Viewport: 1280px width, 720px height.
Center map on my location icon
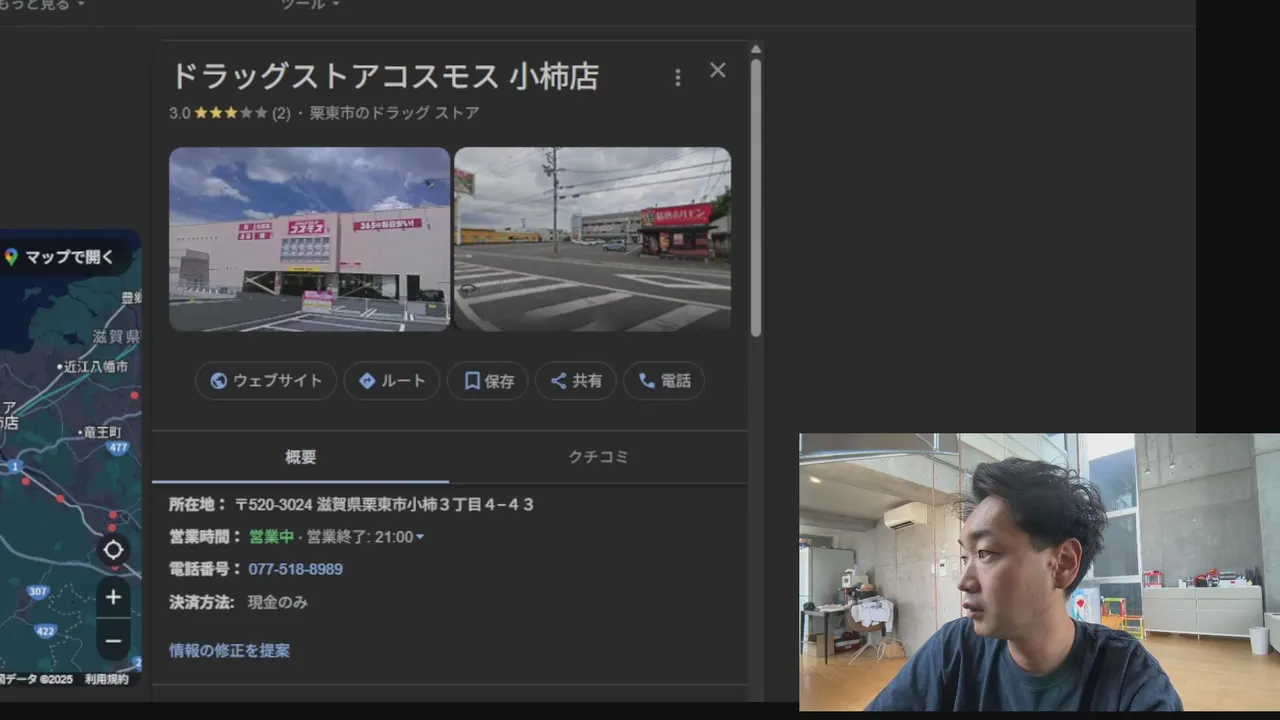[x=113, y=550]
